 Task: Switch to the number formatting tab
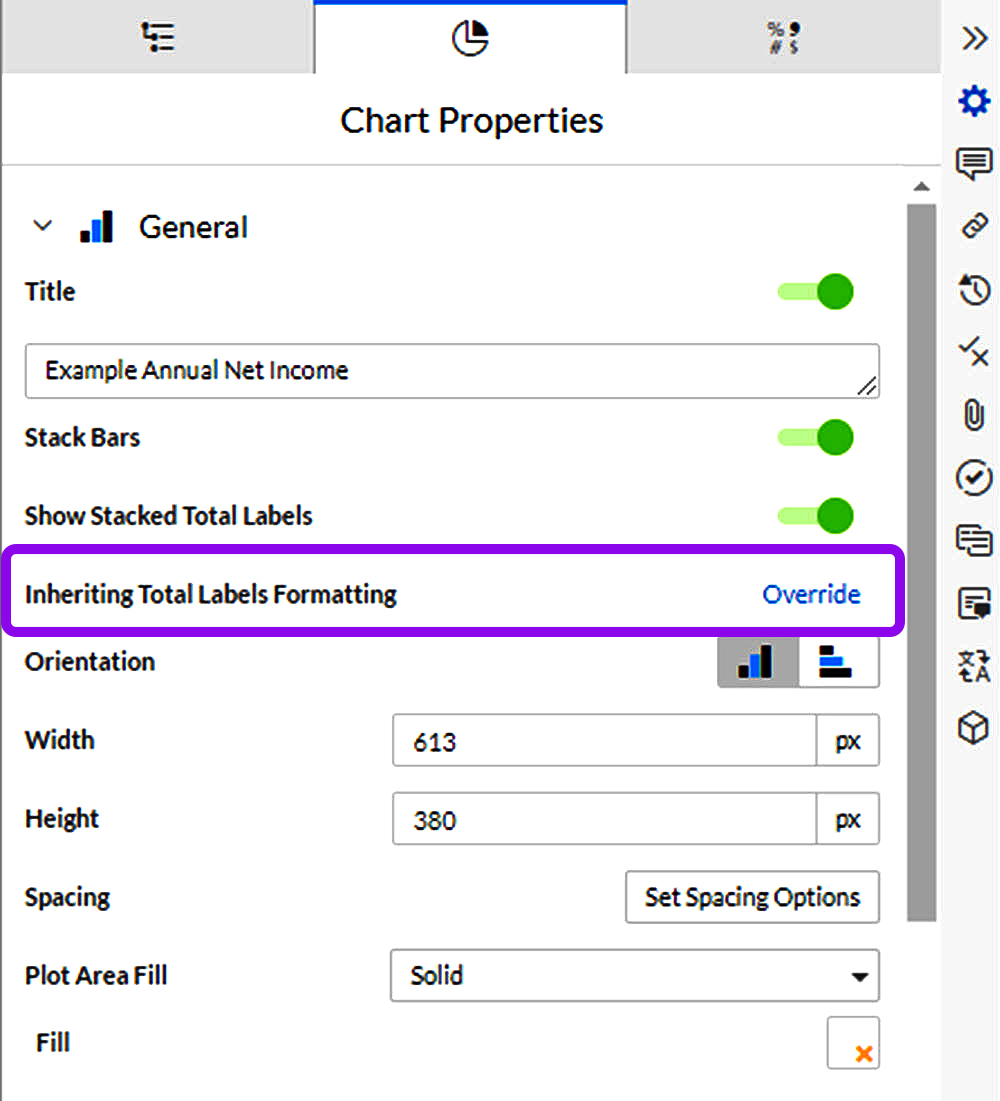pyautogui.click(x=784, y=37)
